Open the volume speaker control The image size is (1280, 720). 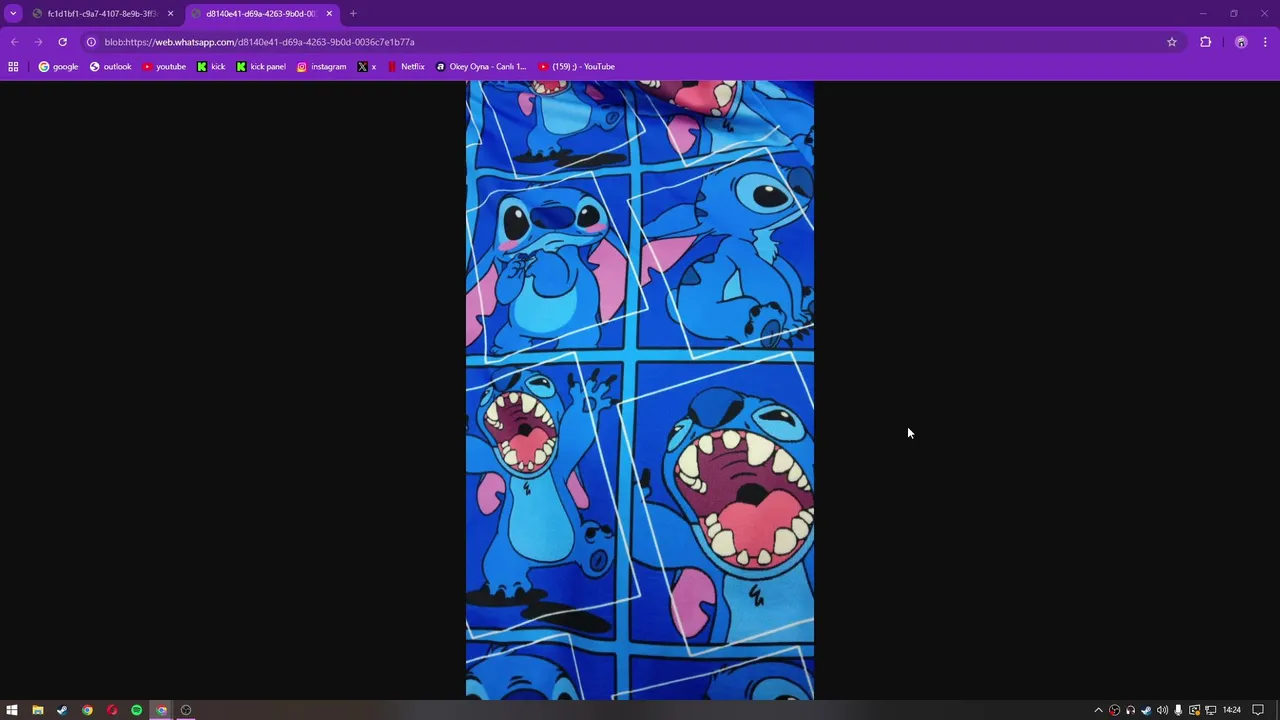(x=1162, y=710)
